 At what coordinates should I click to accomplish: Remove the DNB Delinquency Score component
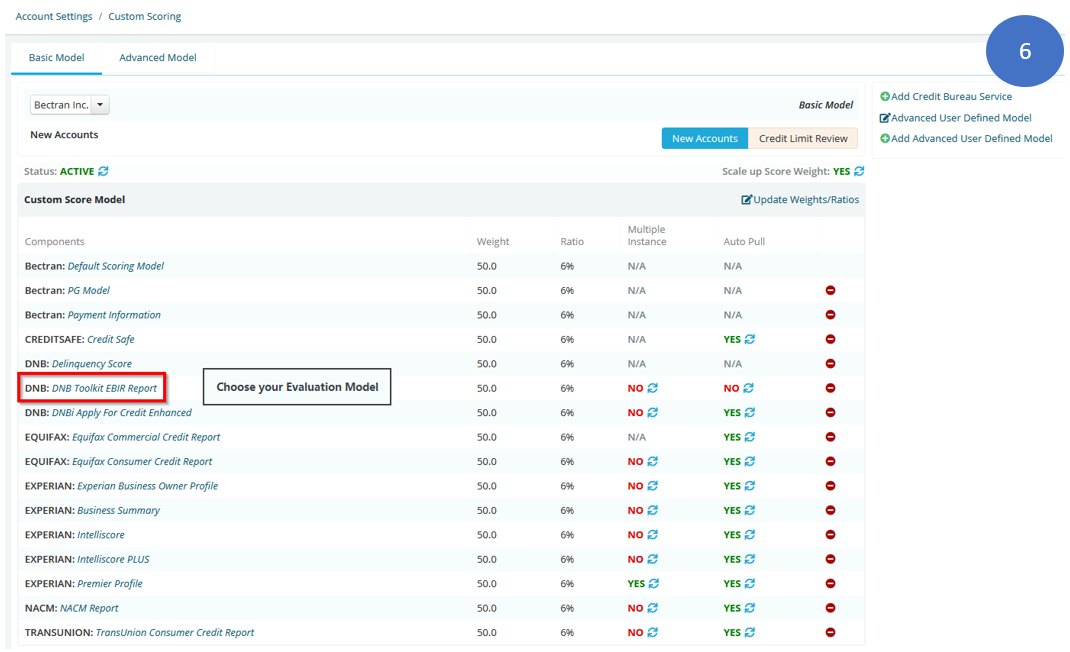830,364
